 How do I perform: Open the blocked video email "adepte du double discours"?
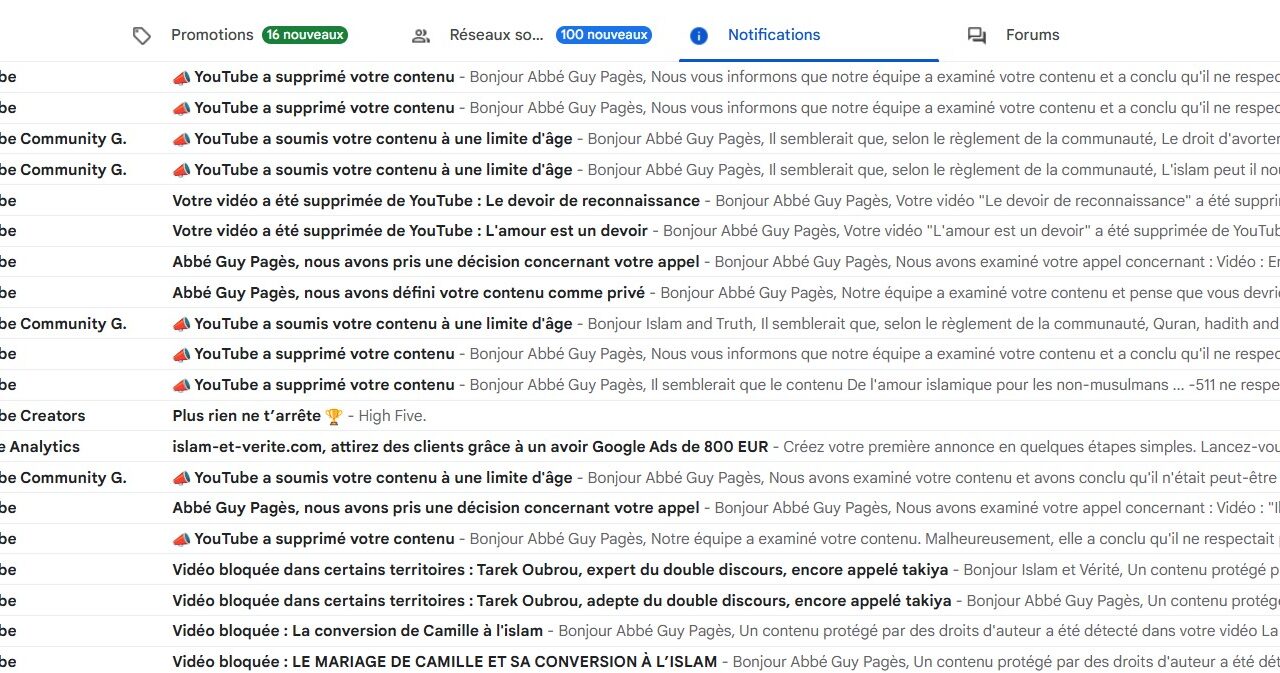tap(640, 601)
